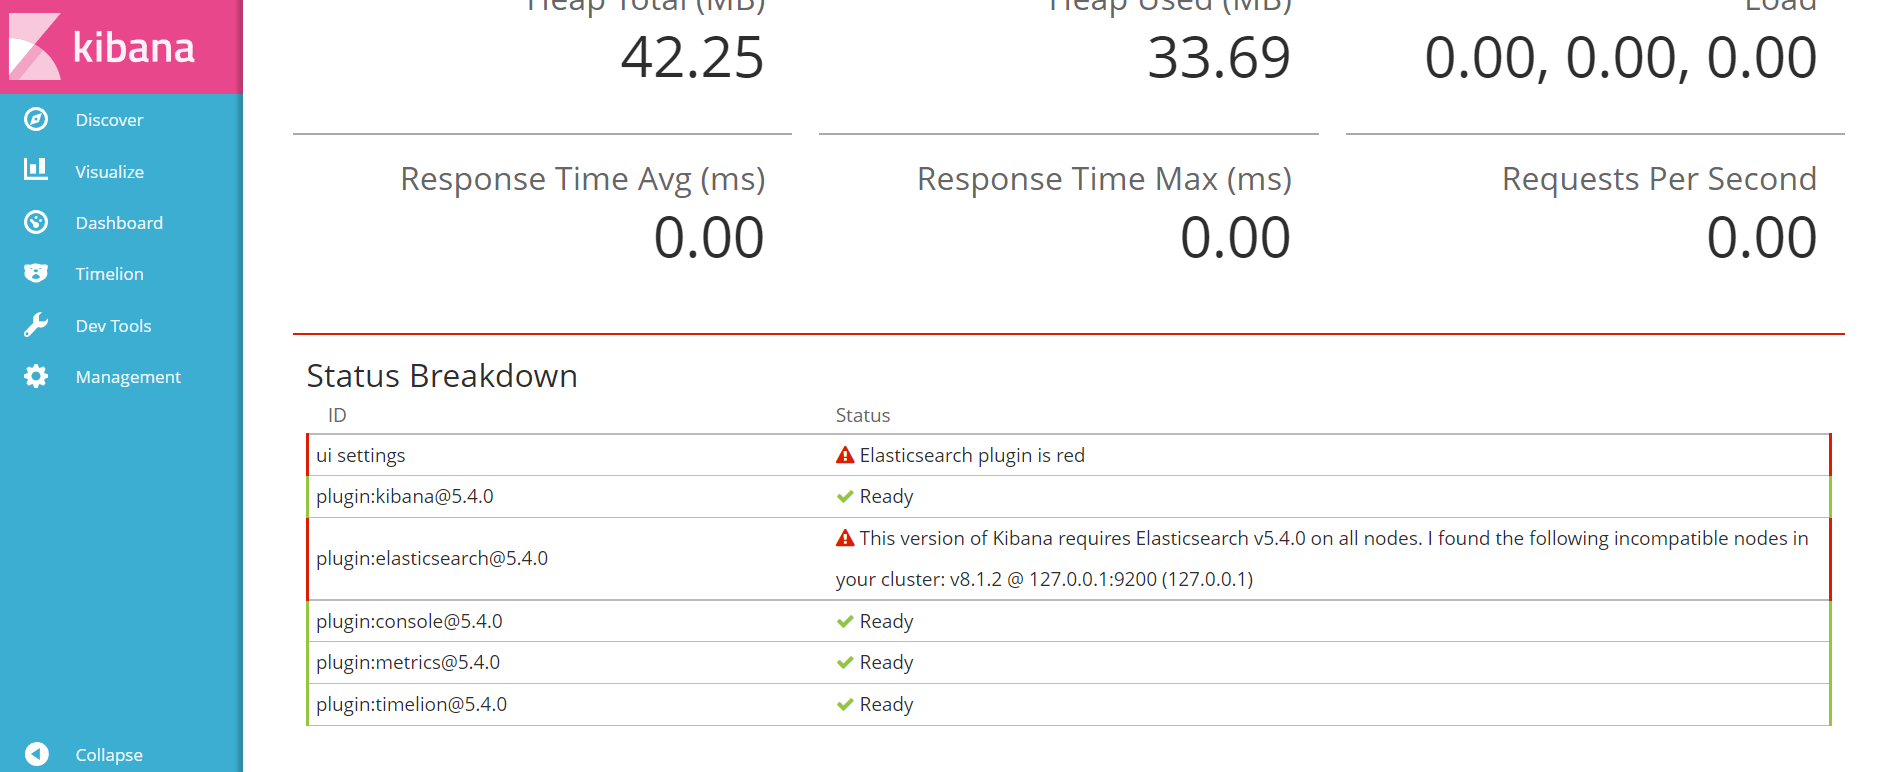The width and height of the screenshot is (1888, 772).
Task: Click the kibana wordmark text
Action: 134,47
